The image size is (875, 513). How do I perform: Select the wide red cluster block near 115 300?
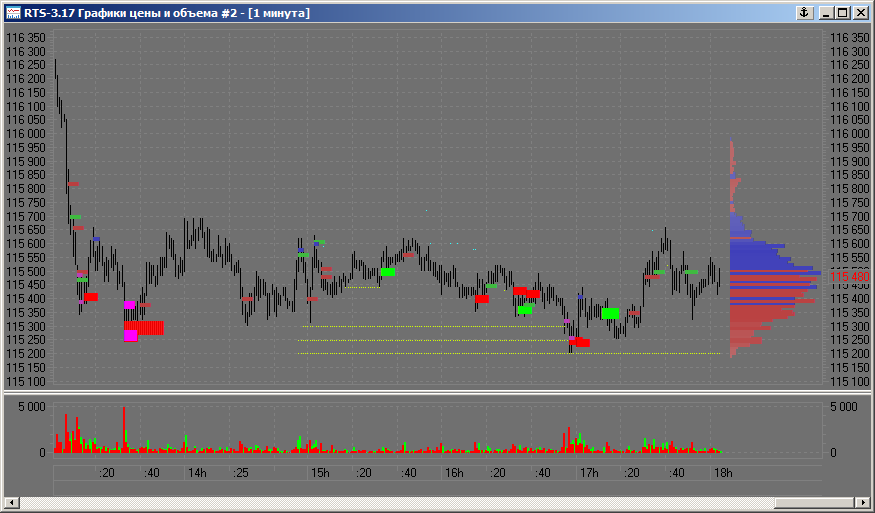[x=150, y=327]
